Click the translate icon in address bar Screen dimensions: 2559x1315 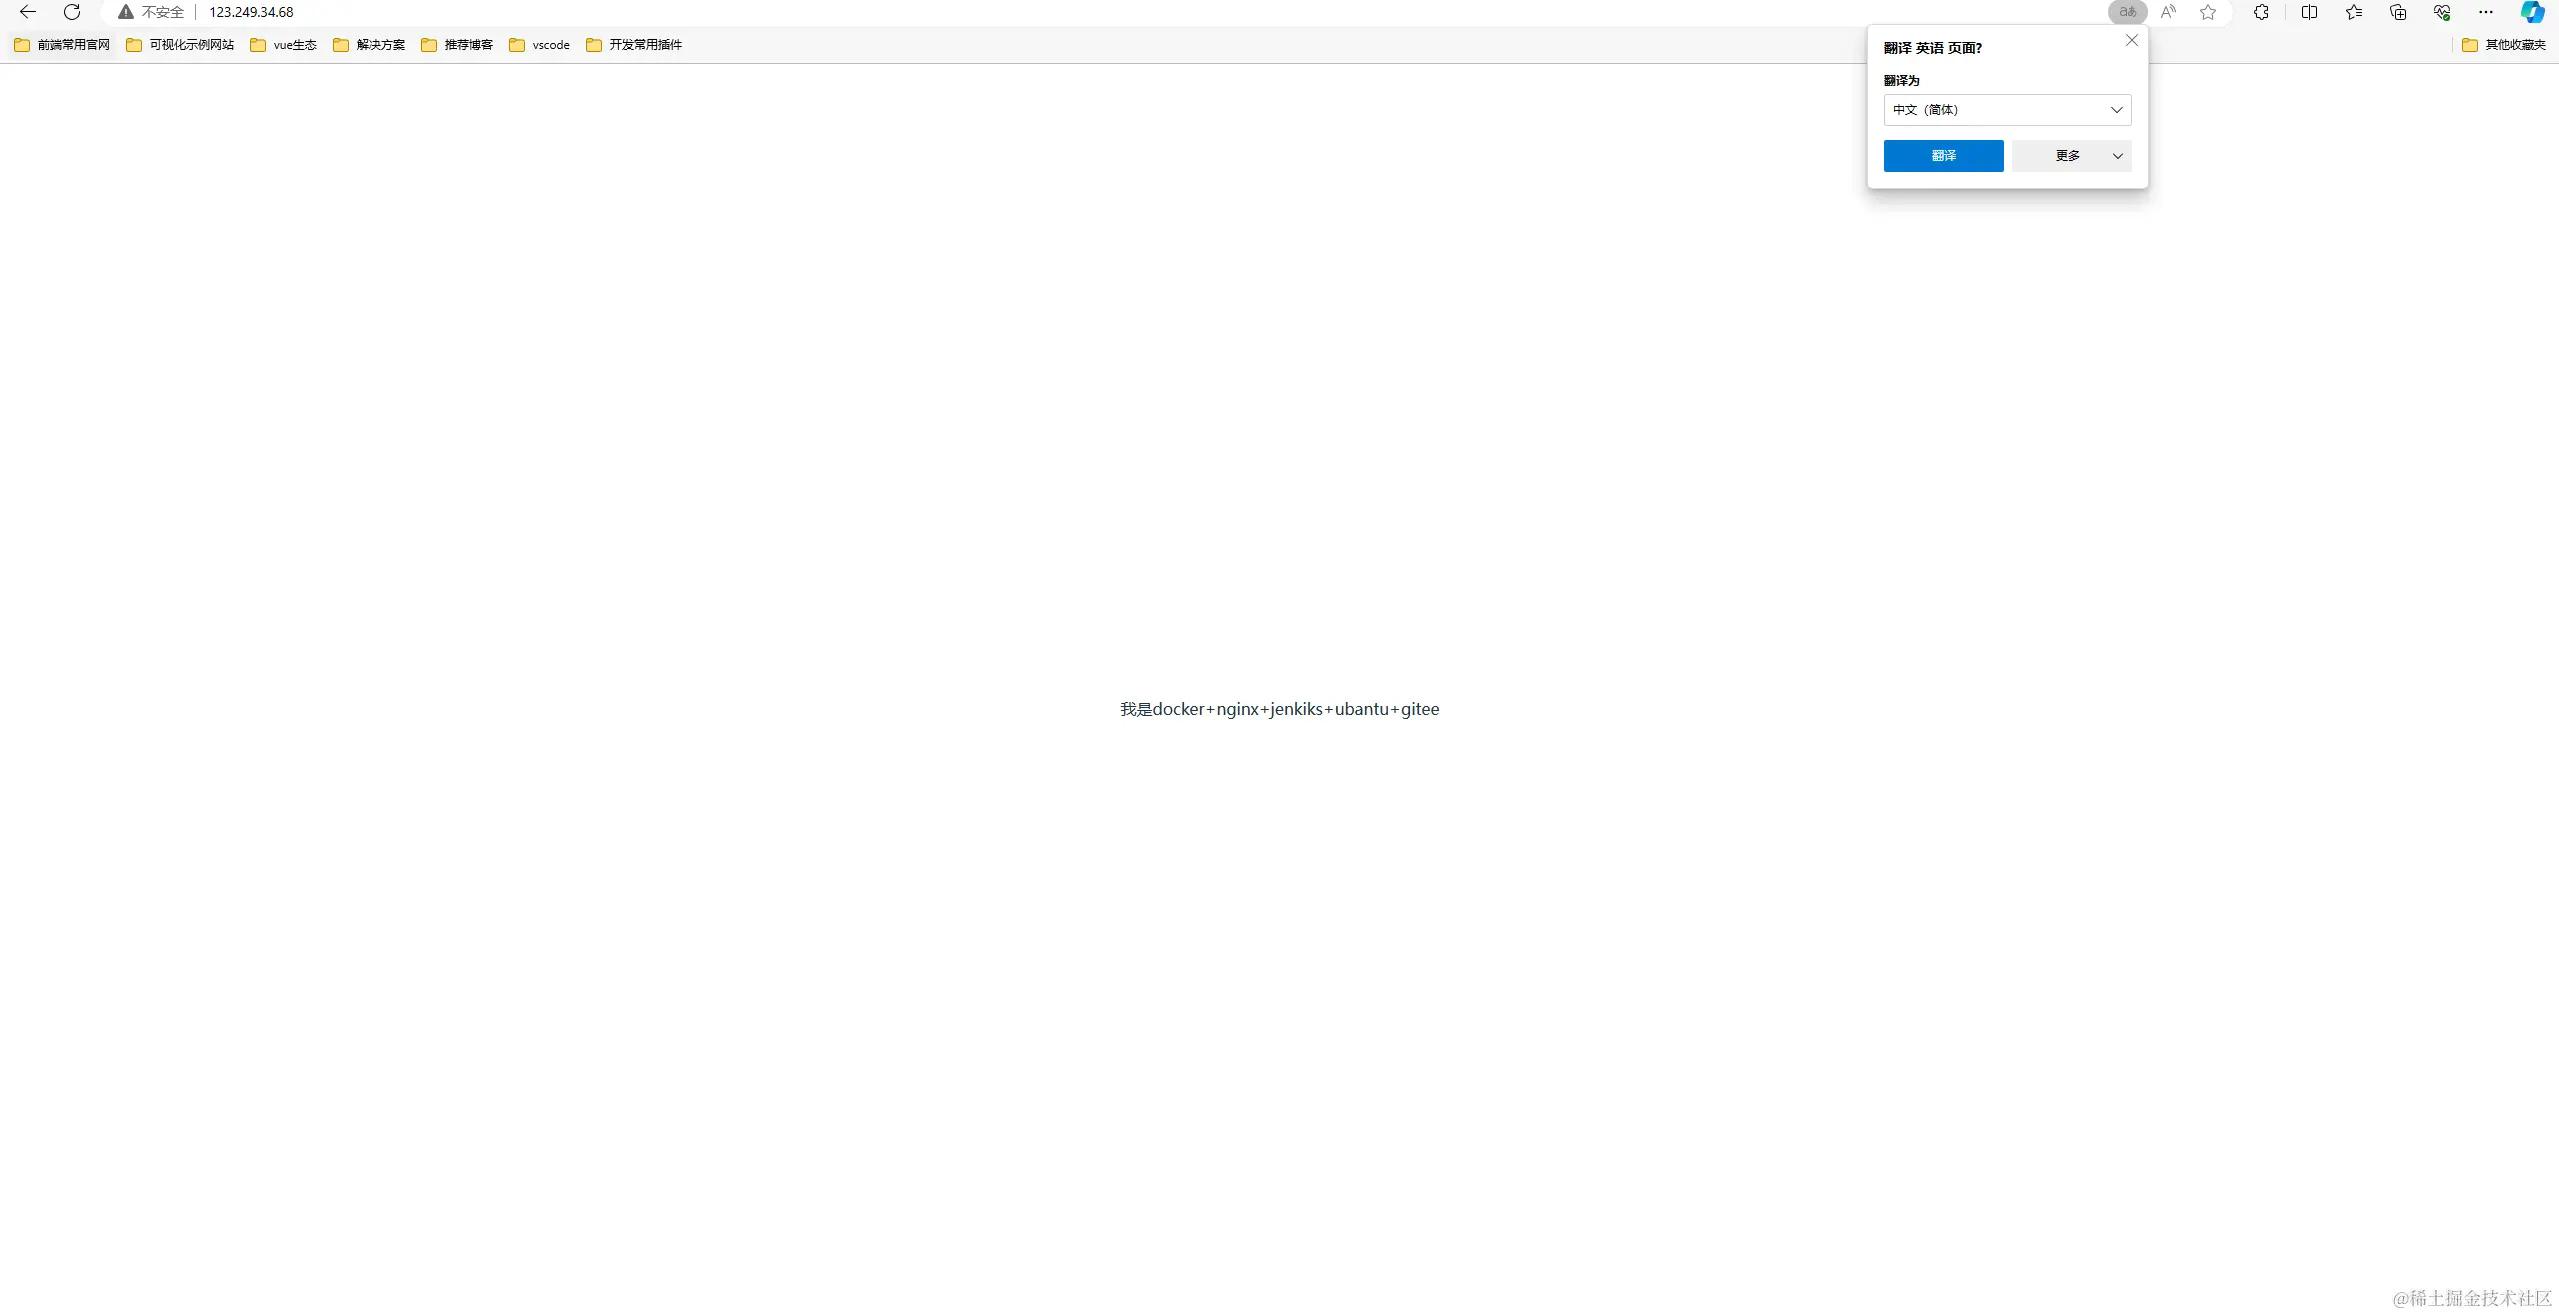(2127, 12)
